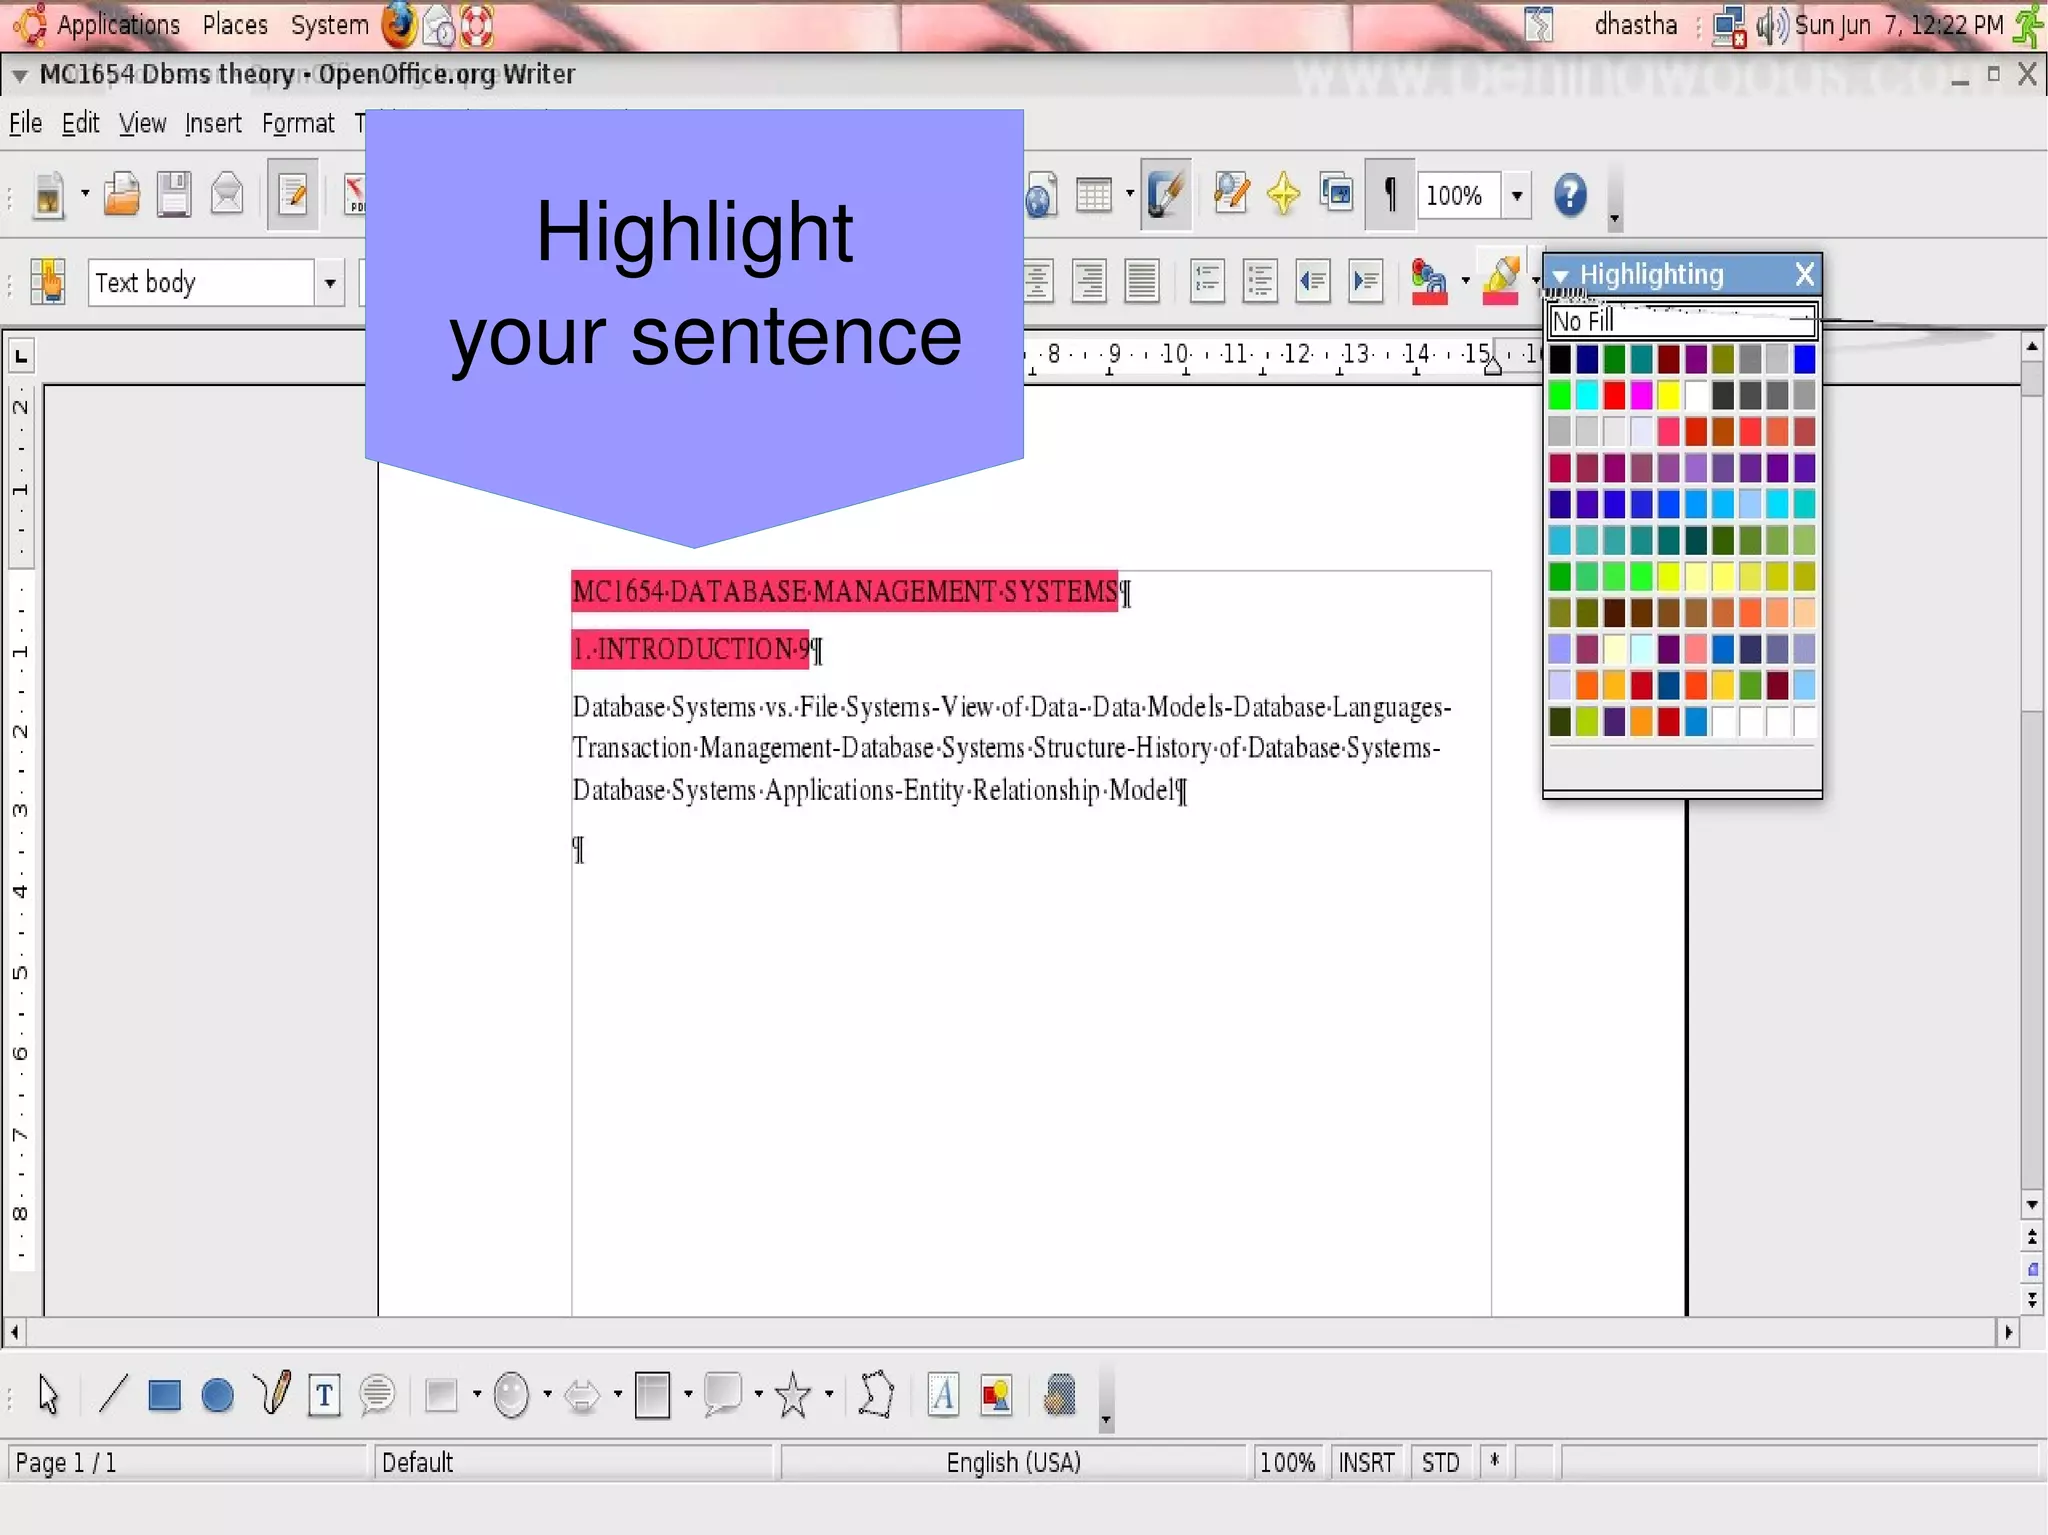Viewport: 2048px width, 1535px height.
Task: Open the Styles and Formatting icon
Action: click(47, 282)
